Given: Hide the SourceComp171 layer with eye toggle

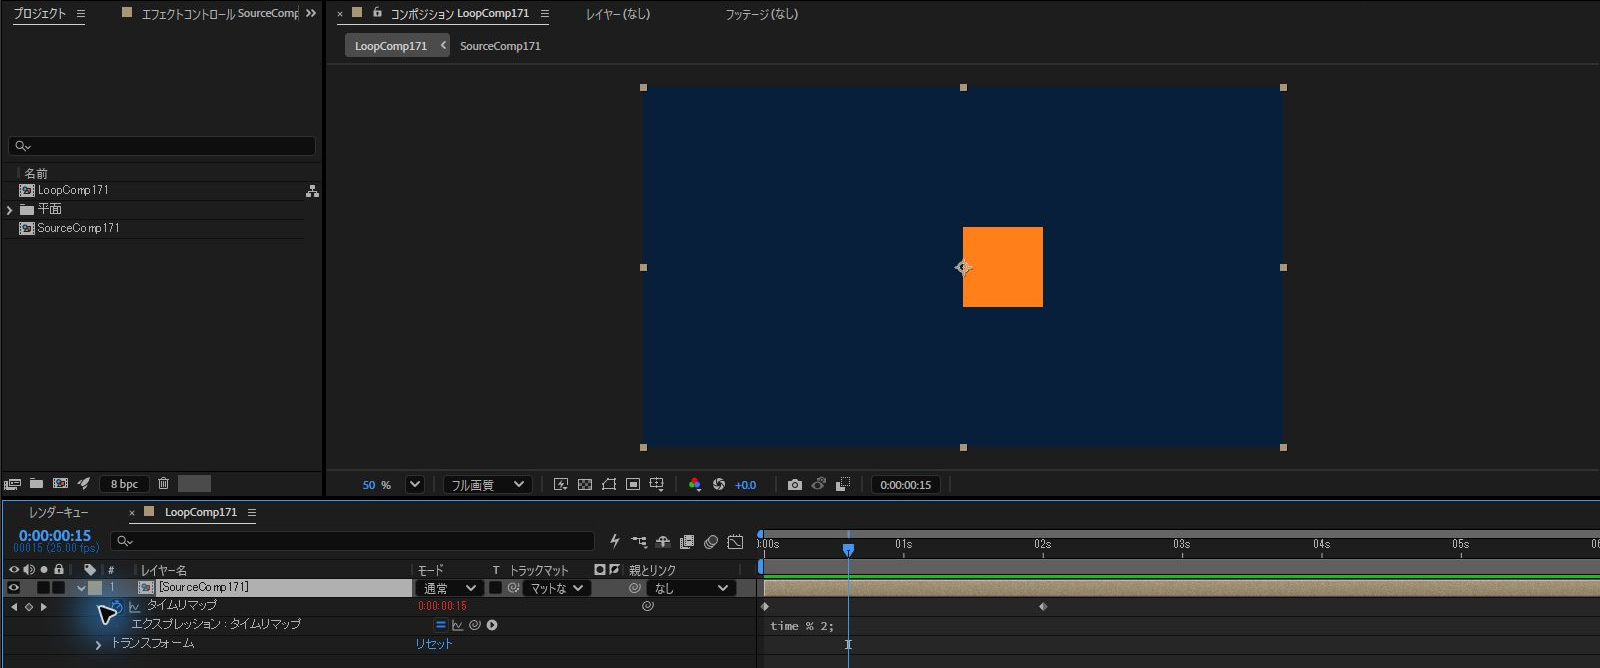Looking at the screenshot, I should click(14, 588).
